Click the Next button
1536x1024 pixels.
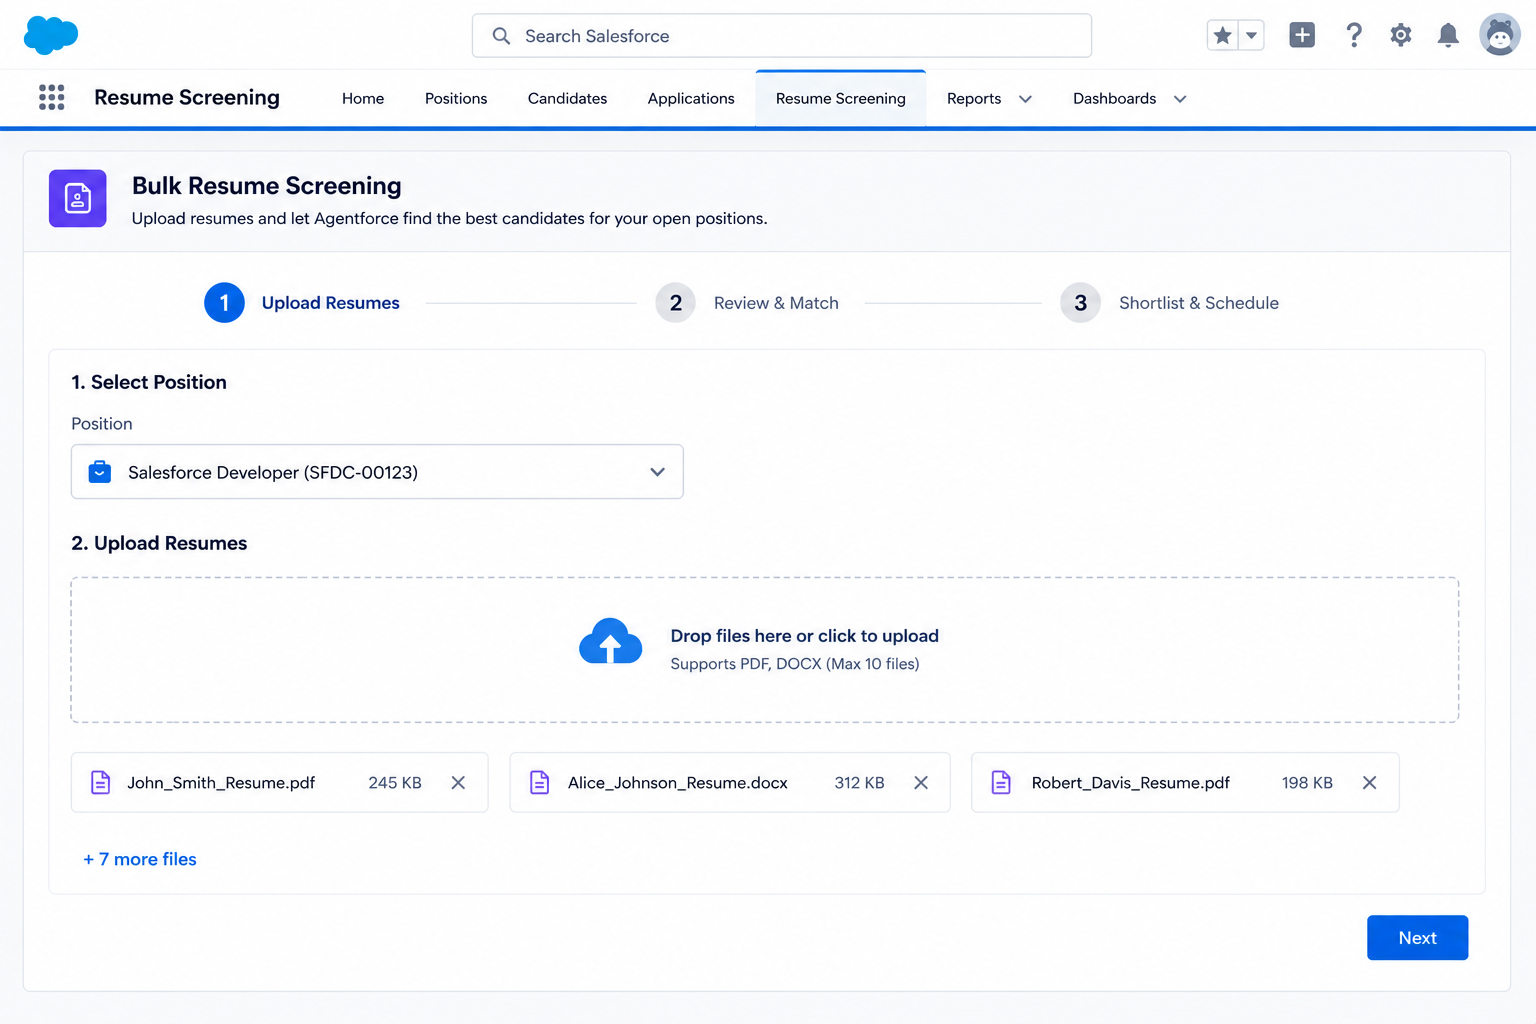[1417, 938]
